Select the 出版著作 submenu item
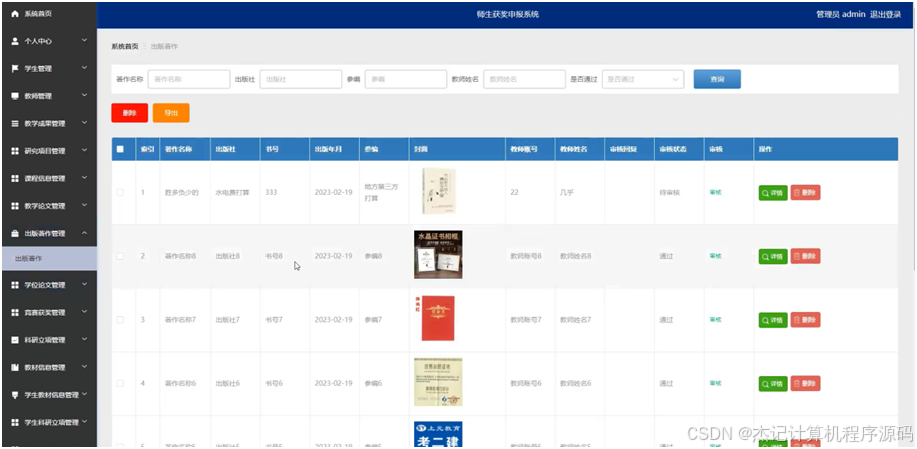 point(49,258)
